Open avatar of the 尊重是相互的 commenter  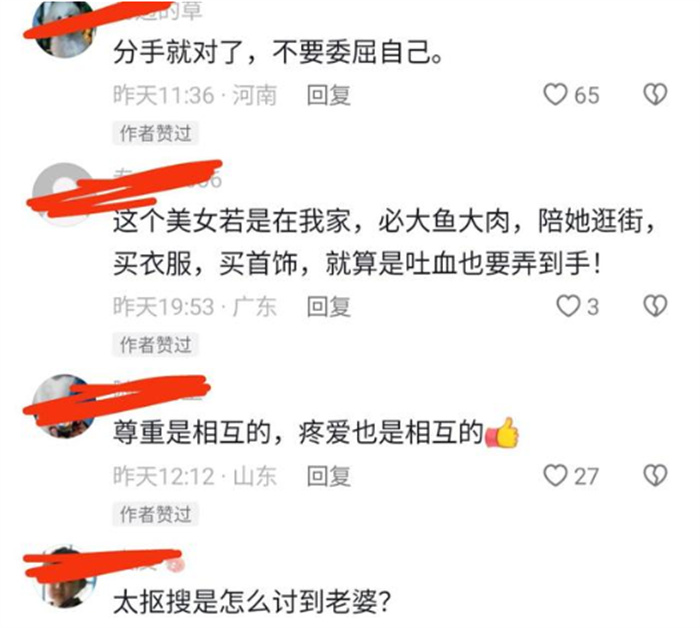pos(65,406)
